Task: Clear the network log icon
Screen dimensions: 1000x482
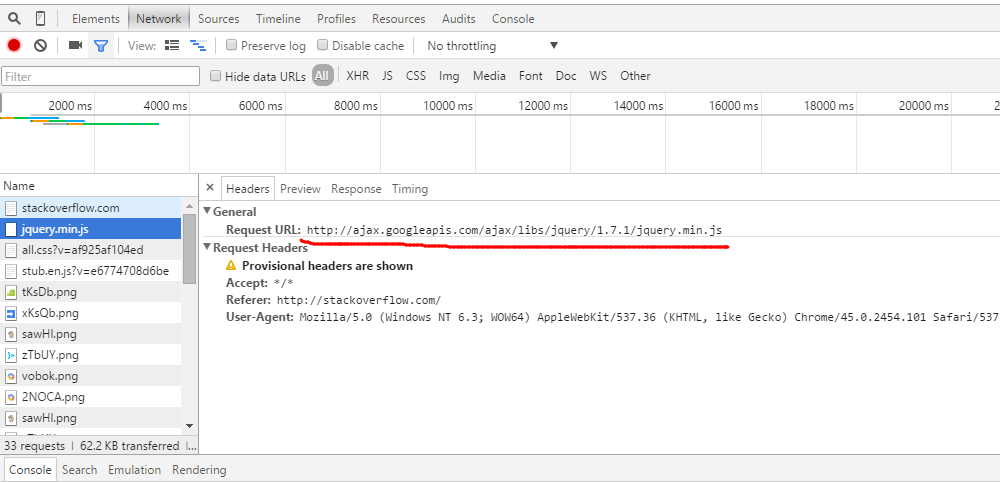Action: [x=40, y=45]
